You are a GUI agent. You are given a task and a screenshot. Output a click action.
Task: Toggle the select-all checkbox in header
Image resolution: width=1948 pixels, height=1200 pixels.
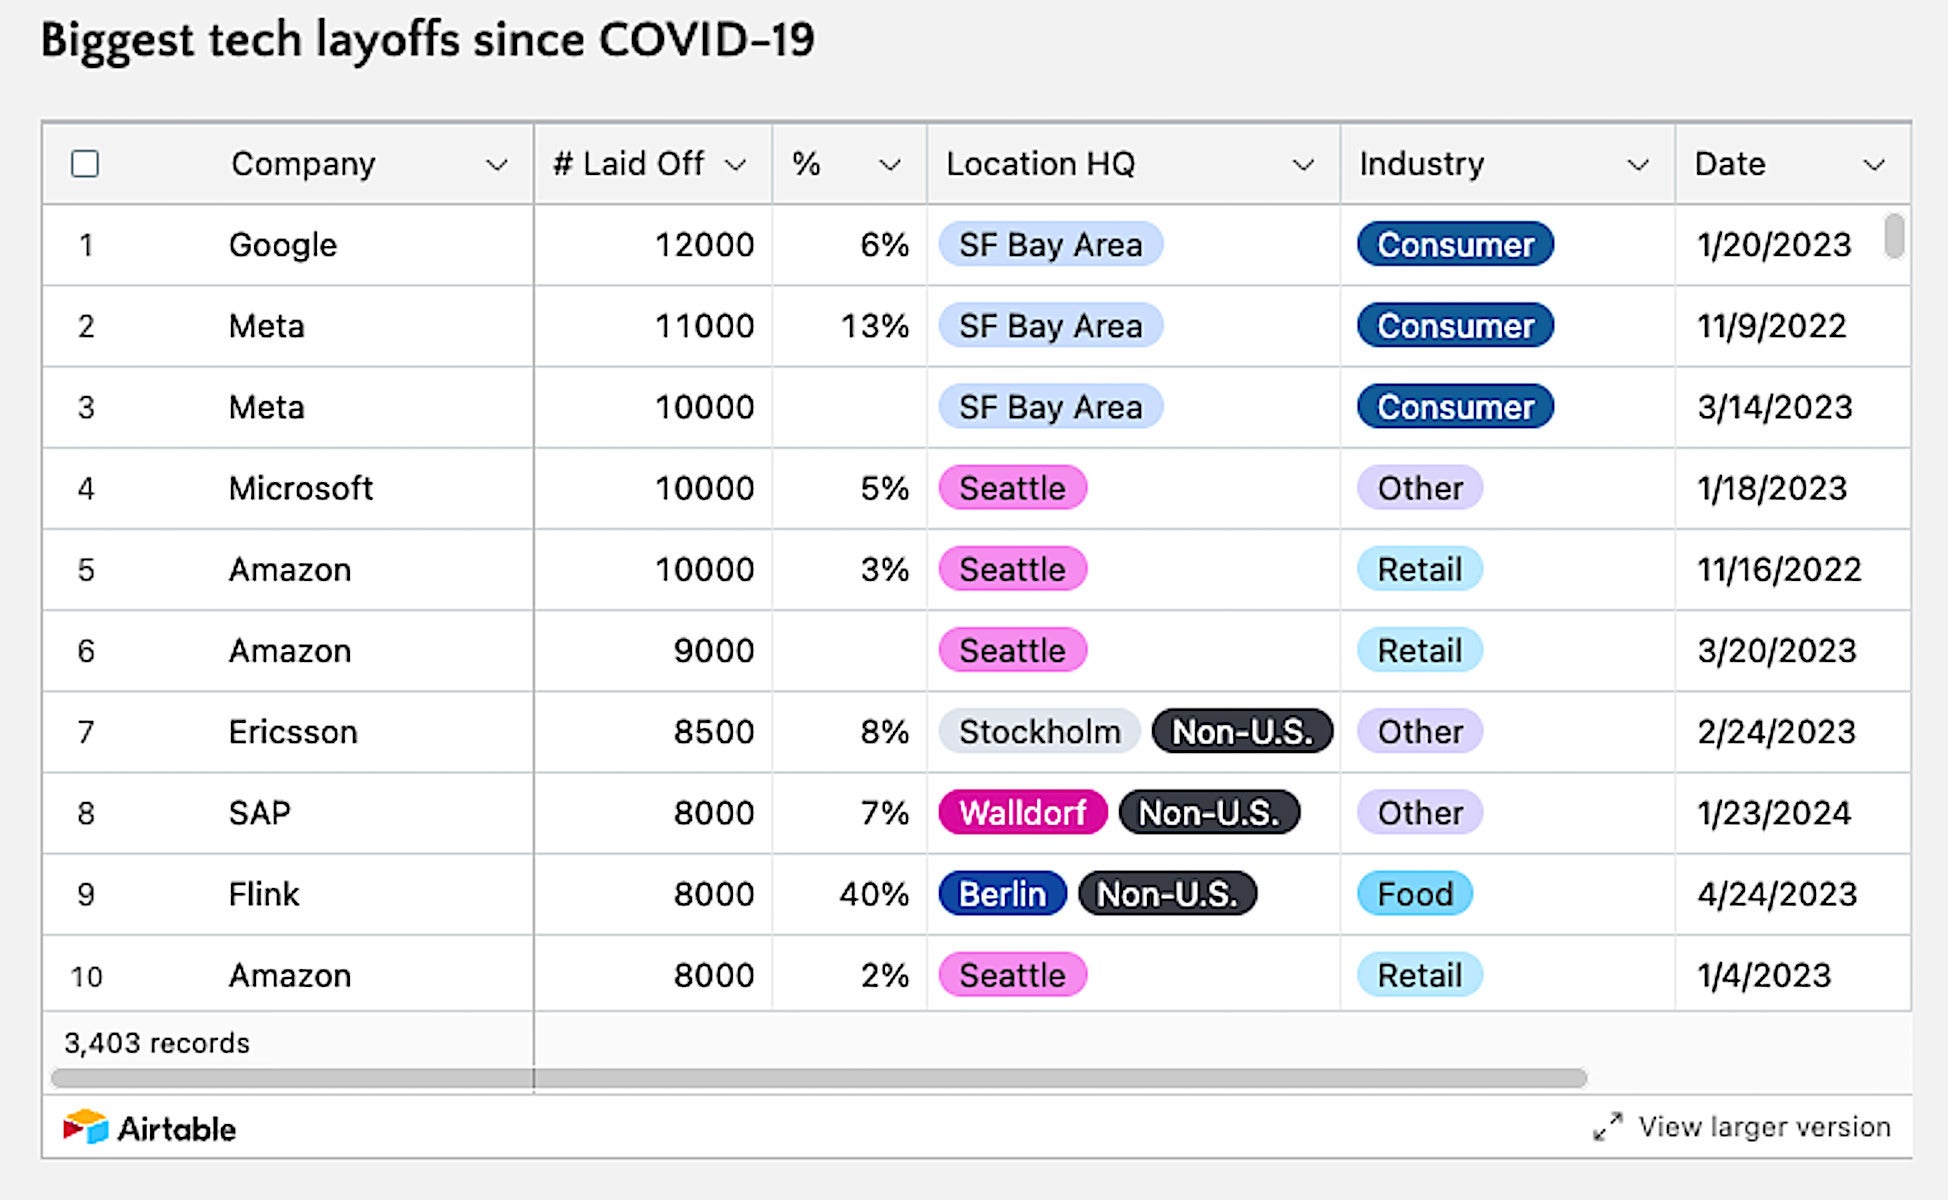pos(85,164)
